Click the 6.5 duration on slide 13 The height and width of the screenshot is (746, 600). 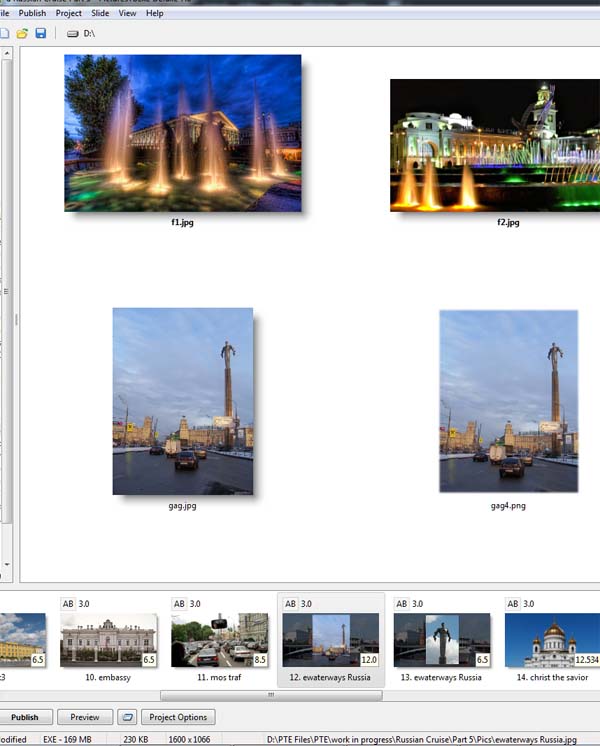click(x=482, y=659)
